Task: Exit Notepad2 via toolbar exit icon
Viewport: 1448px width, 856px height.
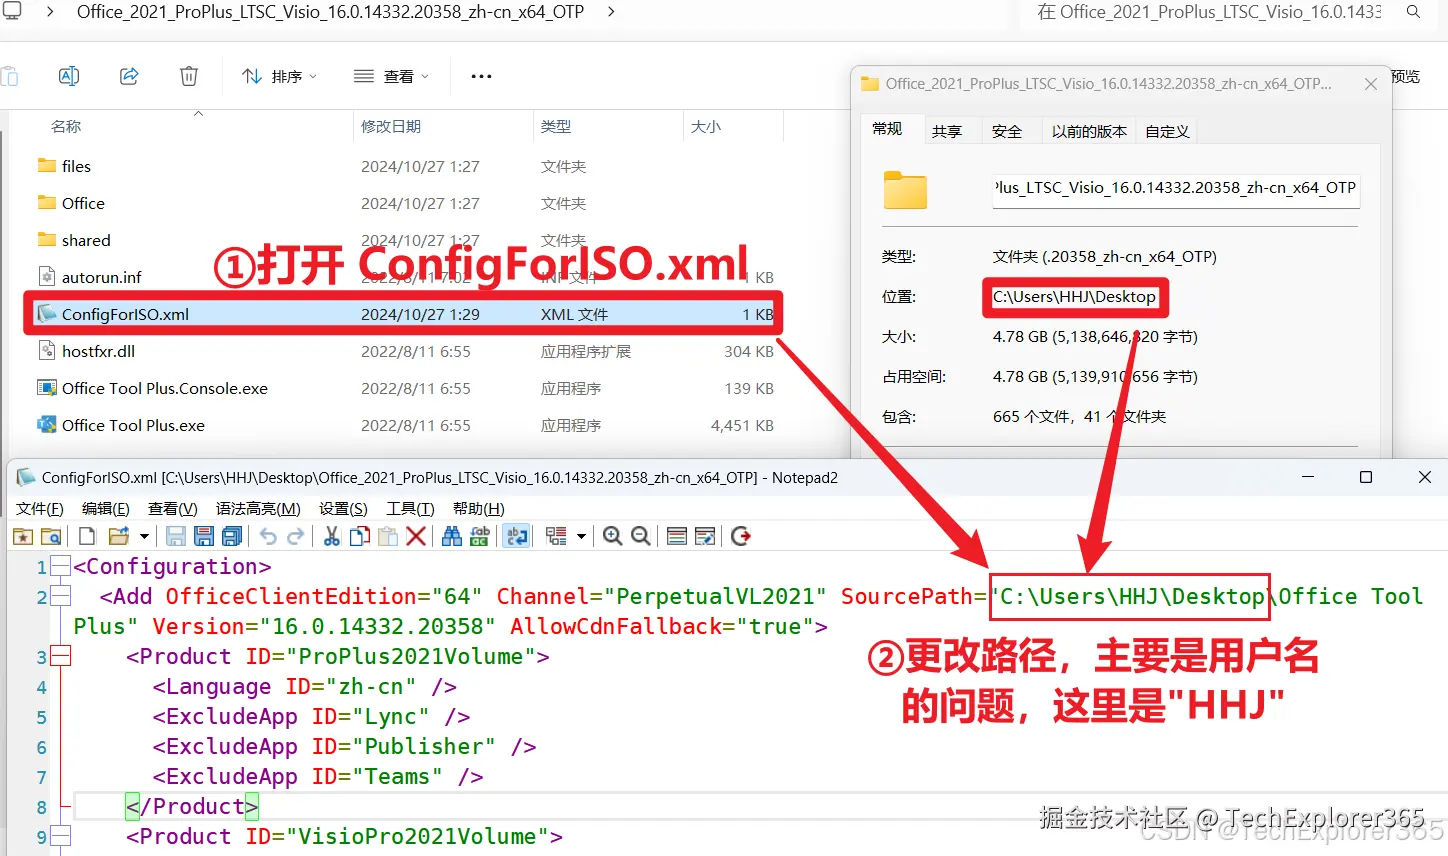Action: tap(741, 537)
